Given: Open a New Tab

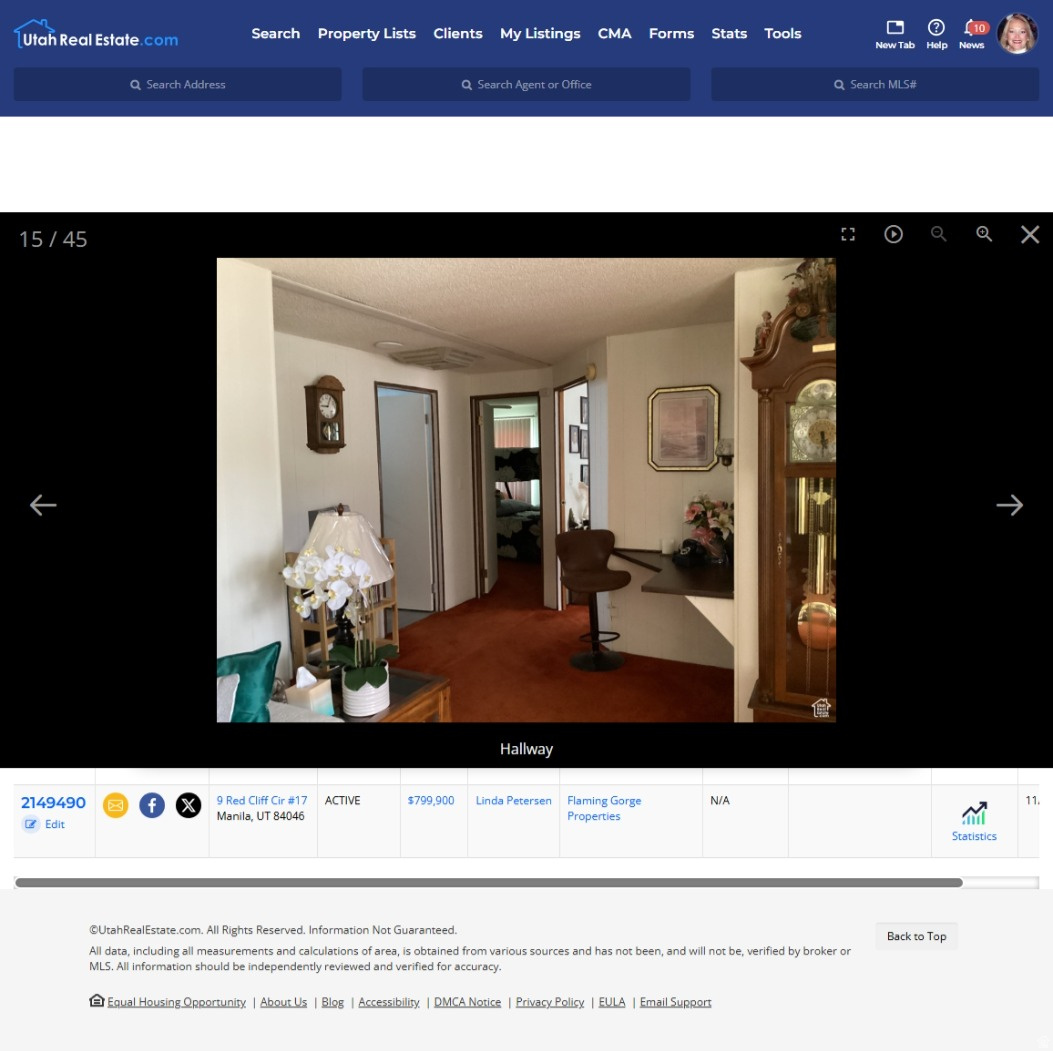Looking at the screenshot, I should (x=894, y=32).
